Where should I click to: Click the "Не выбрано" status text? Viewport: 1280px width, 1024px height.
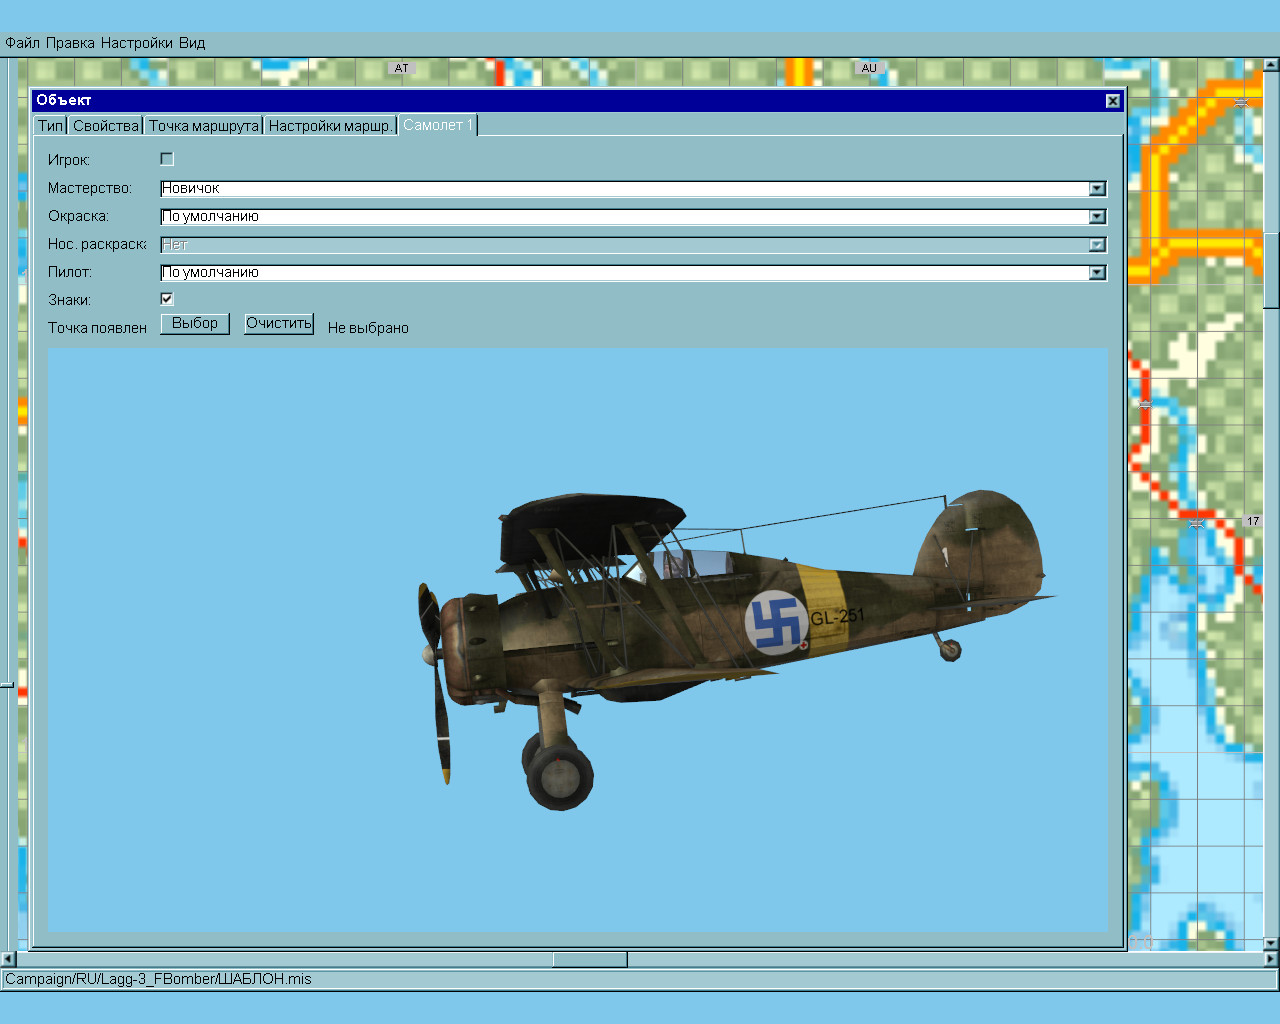point(368,328)
